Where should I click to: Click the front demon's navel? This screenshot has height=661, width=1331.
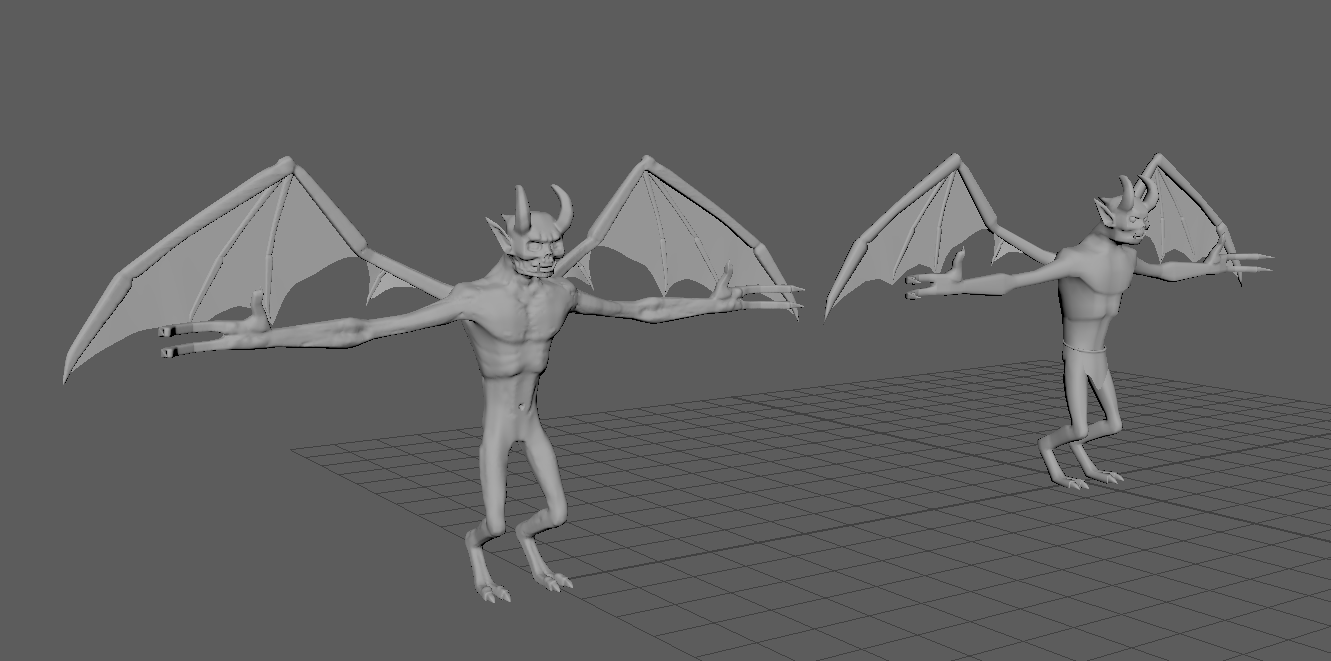[x=519, y=406]
